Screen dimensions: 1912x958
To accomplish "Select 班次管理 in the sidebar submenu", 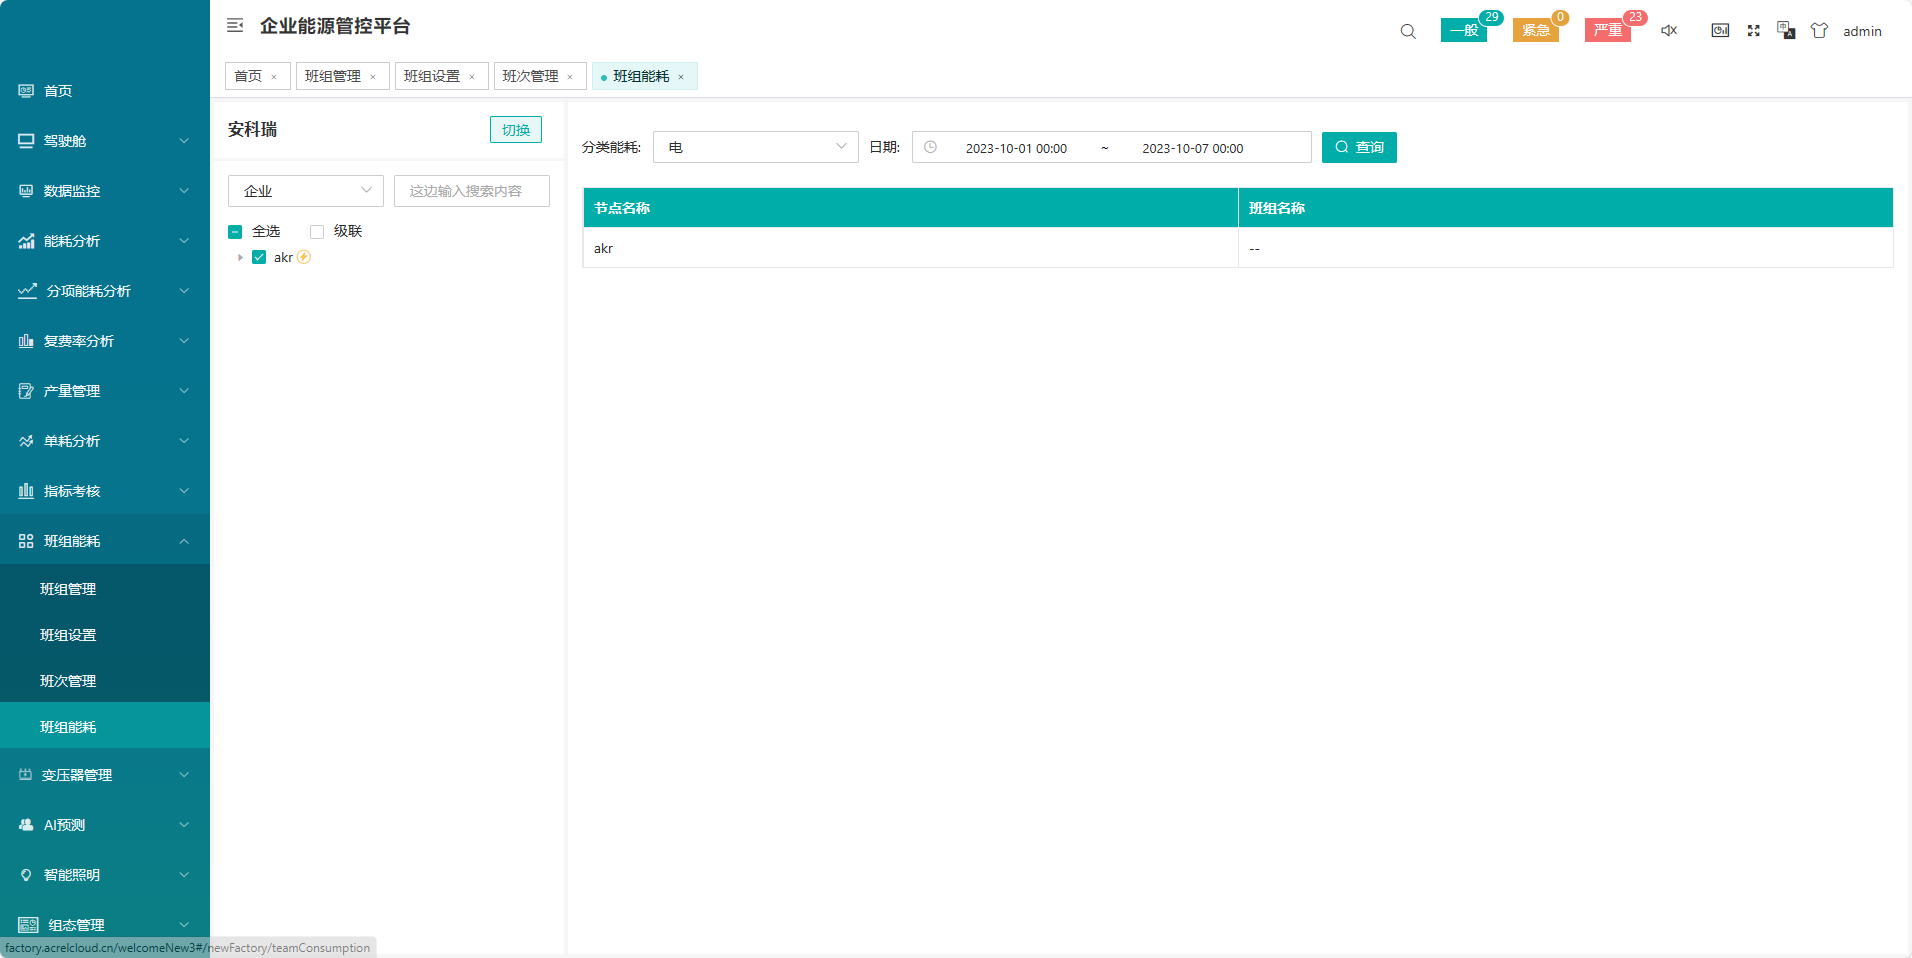I will [68, 681].
